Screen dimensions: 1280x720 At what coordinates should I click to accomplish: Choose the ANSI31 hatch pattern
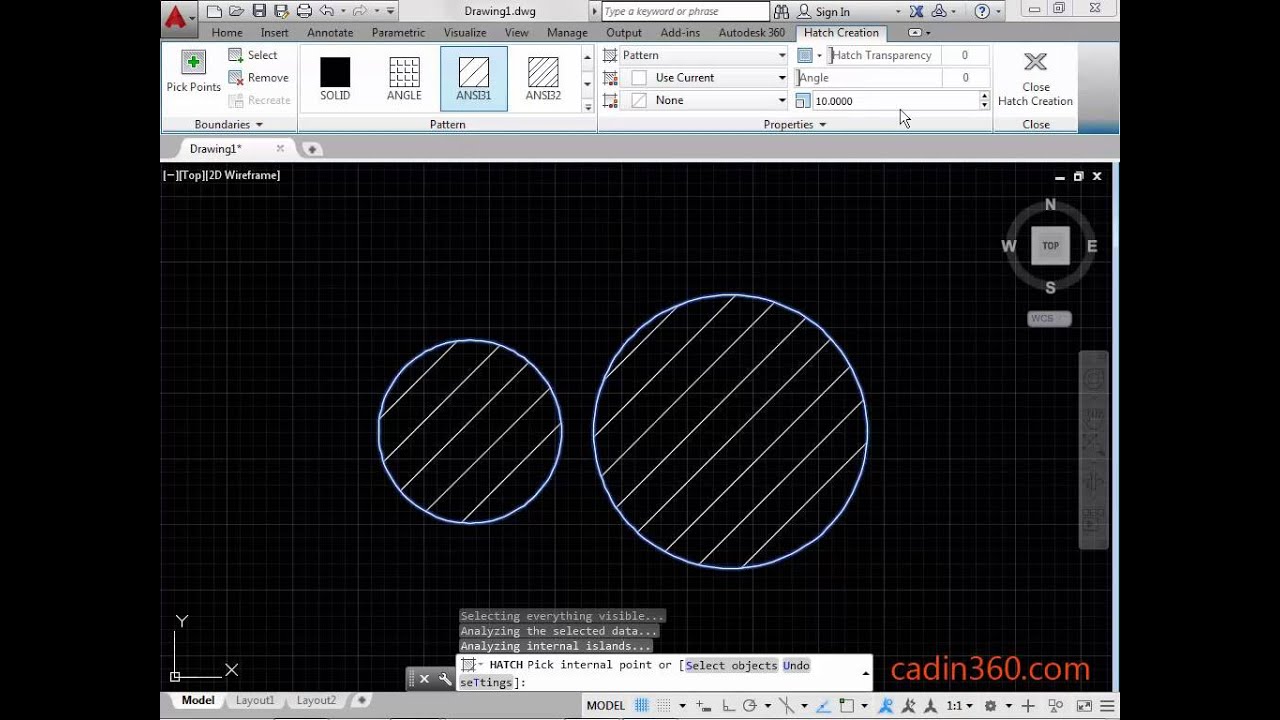click(x=474, y=78)
